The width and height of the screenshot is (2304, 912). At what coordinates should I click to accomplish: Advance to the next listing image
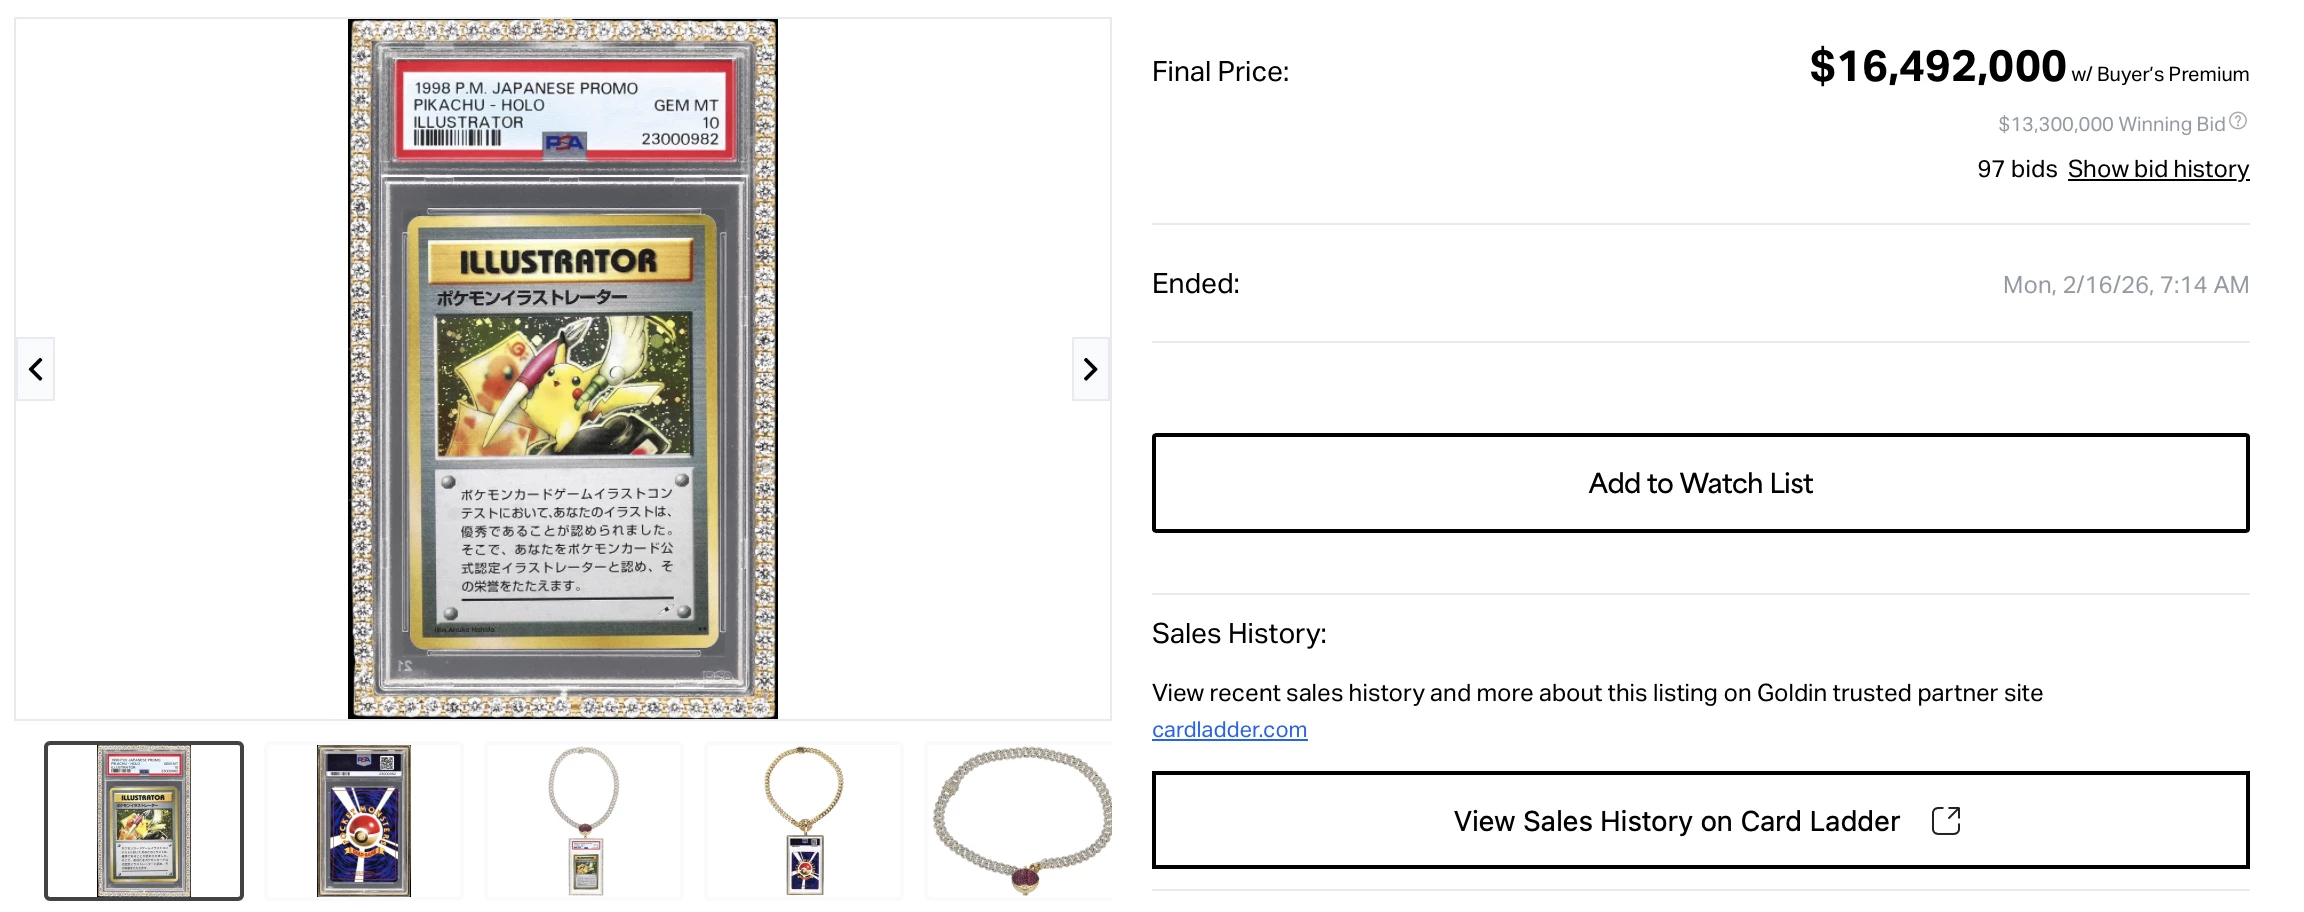click(x=1090, y=370)
